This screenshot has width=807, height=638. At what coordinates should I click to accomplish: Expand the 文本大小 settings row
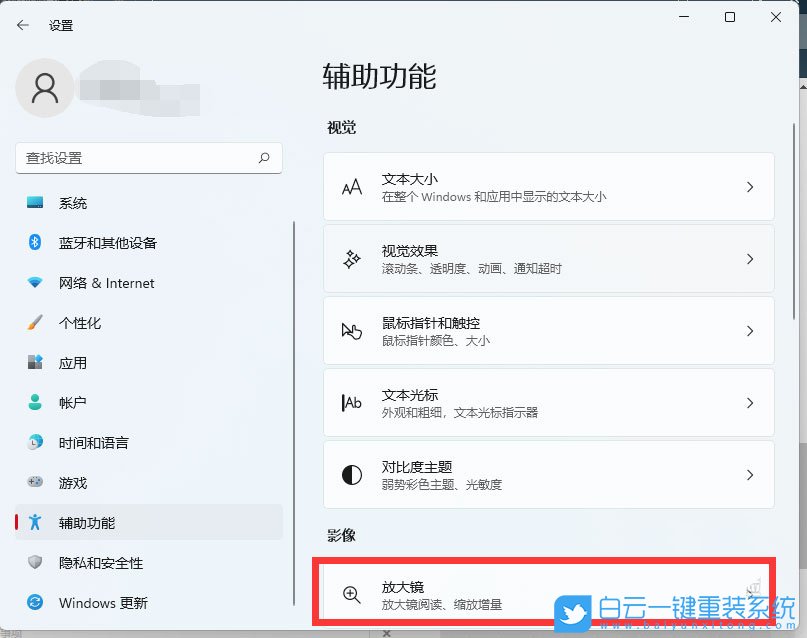coord(750,186)
